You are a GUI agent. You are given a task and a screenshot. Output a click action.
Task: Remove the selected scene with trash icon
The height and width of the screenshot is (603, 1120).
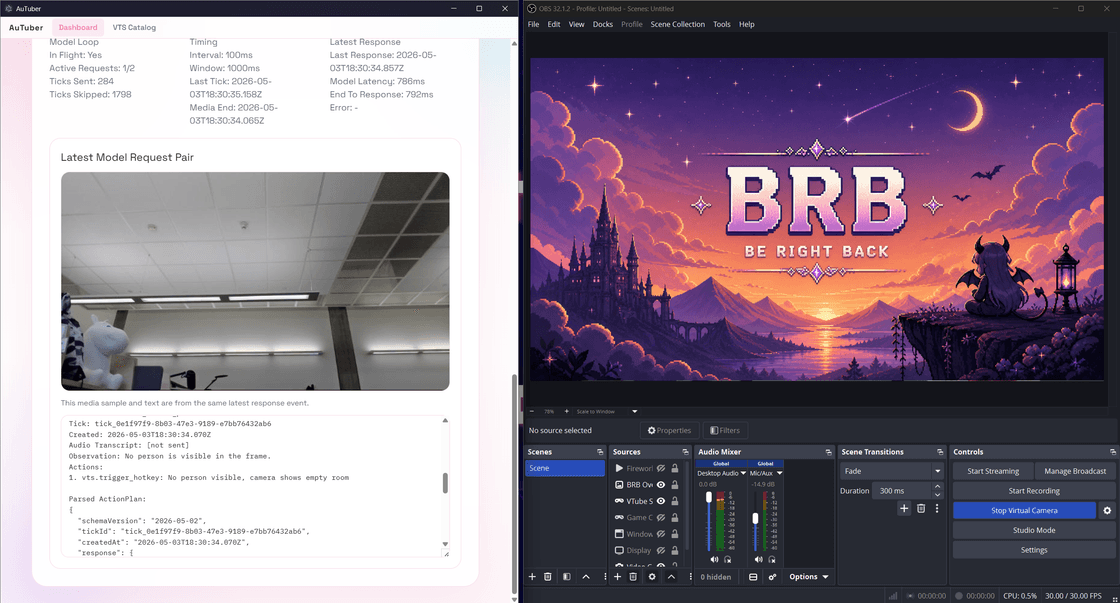tap(548, 577)
